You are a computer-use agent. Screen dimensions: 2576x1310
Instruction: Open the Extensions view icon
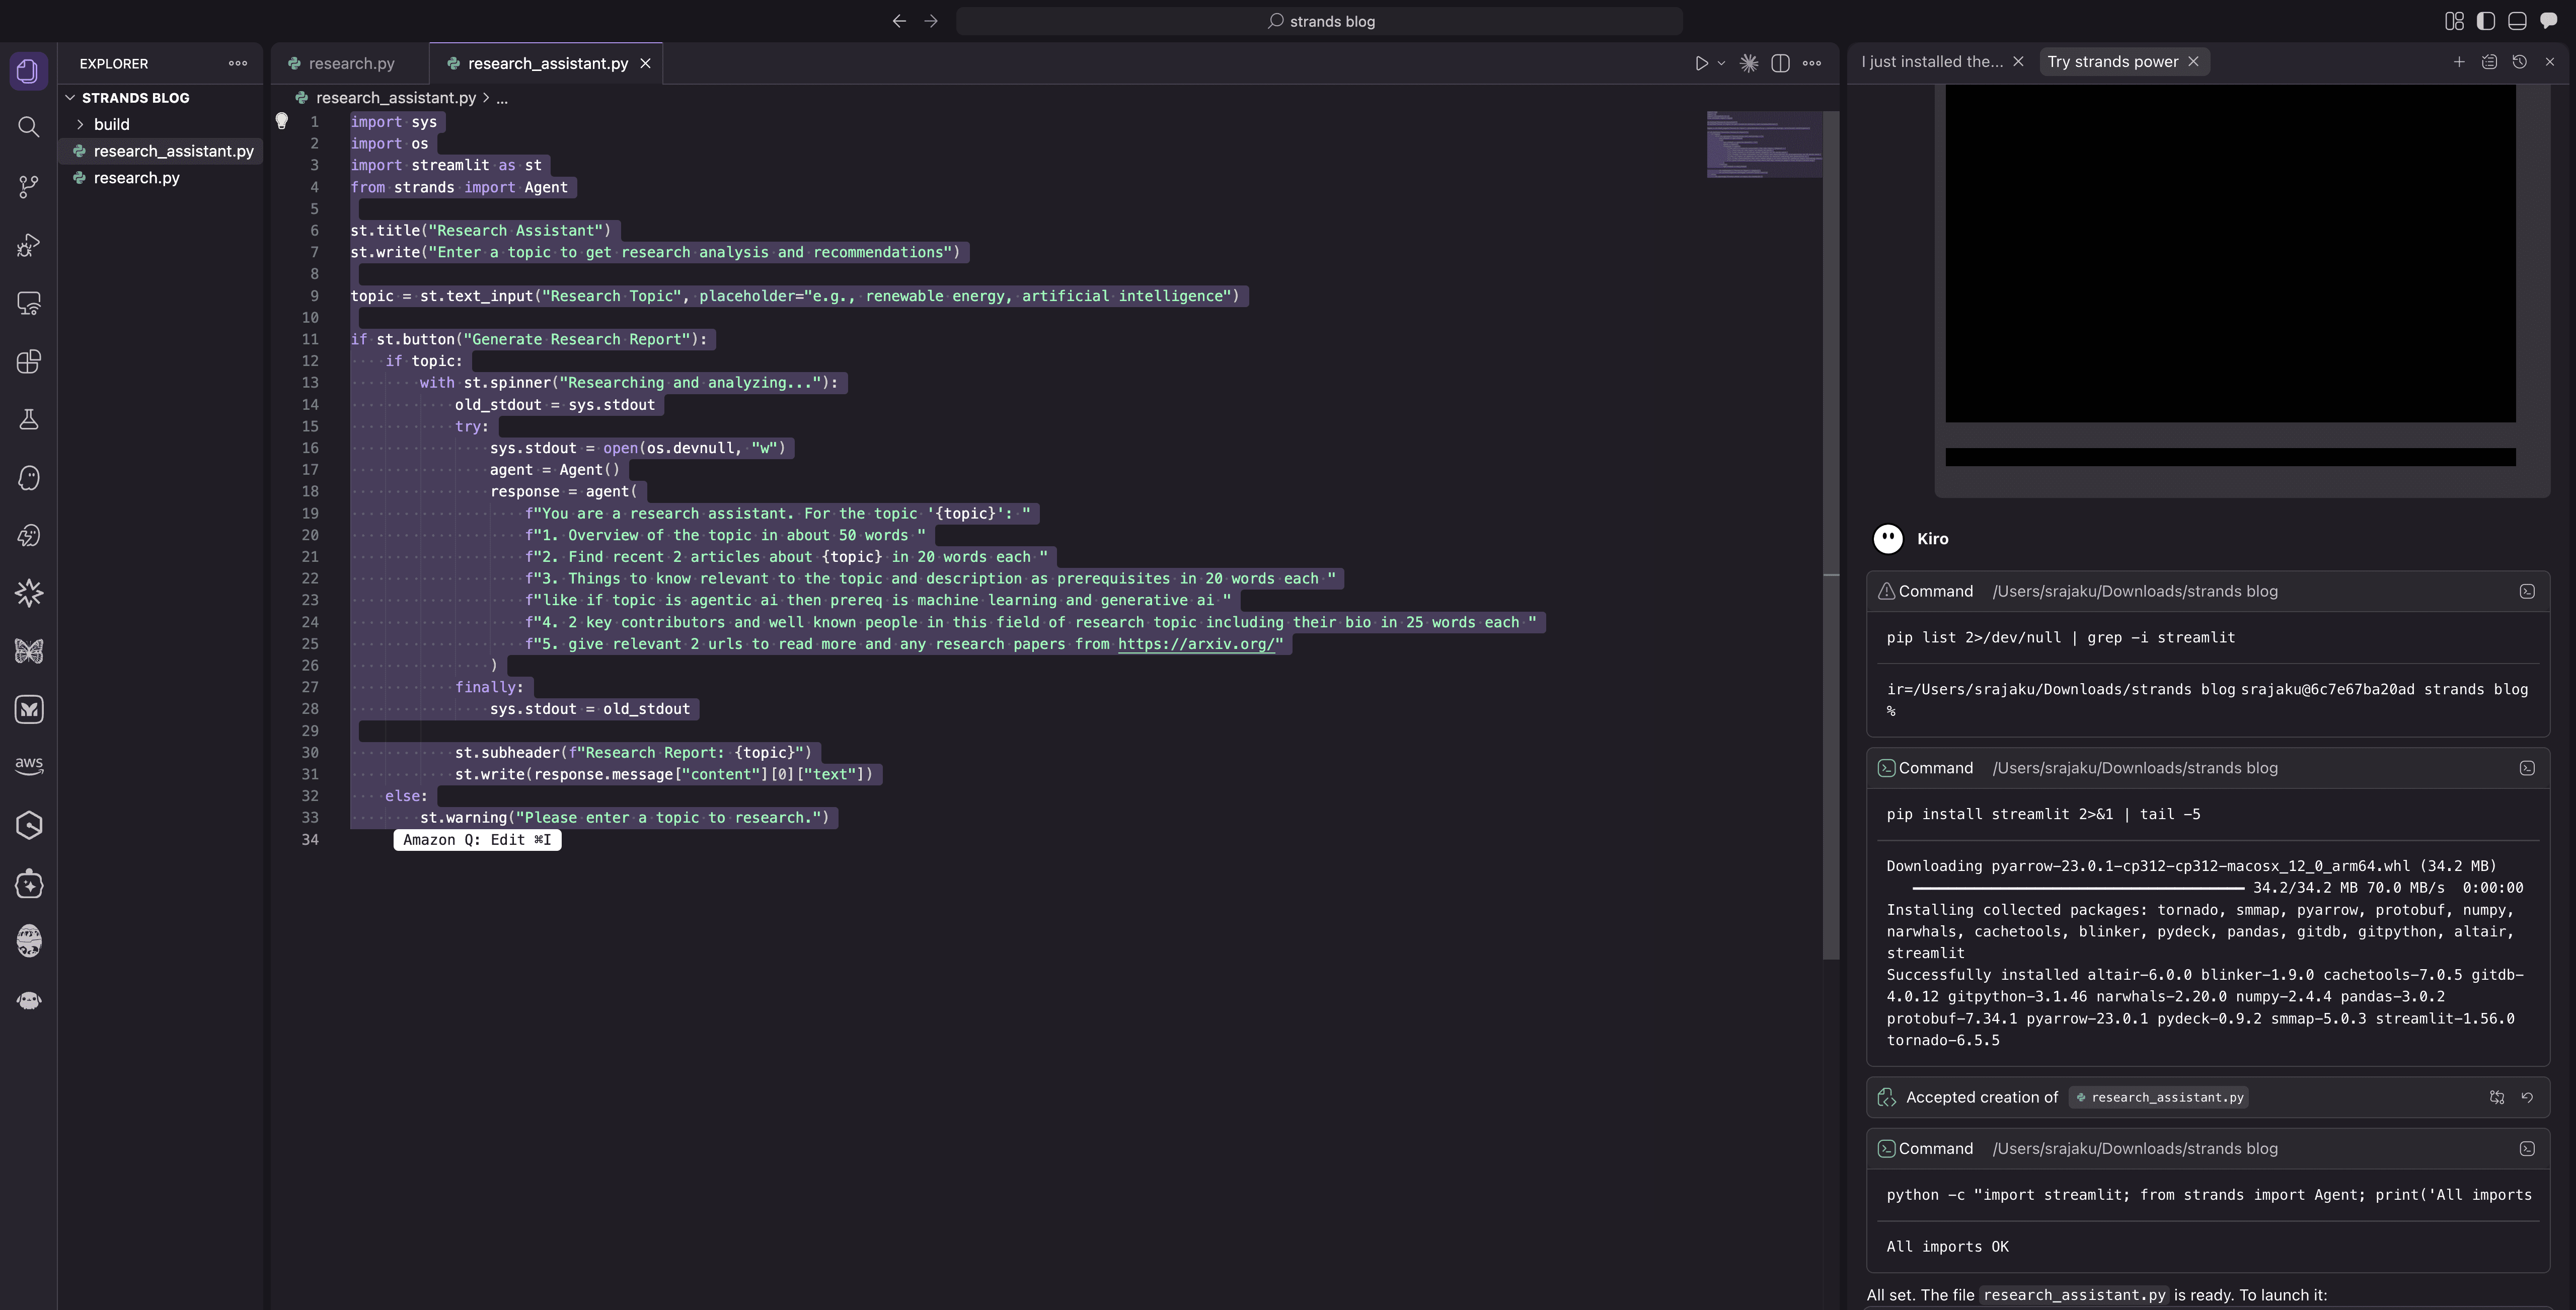[29, 362]
